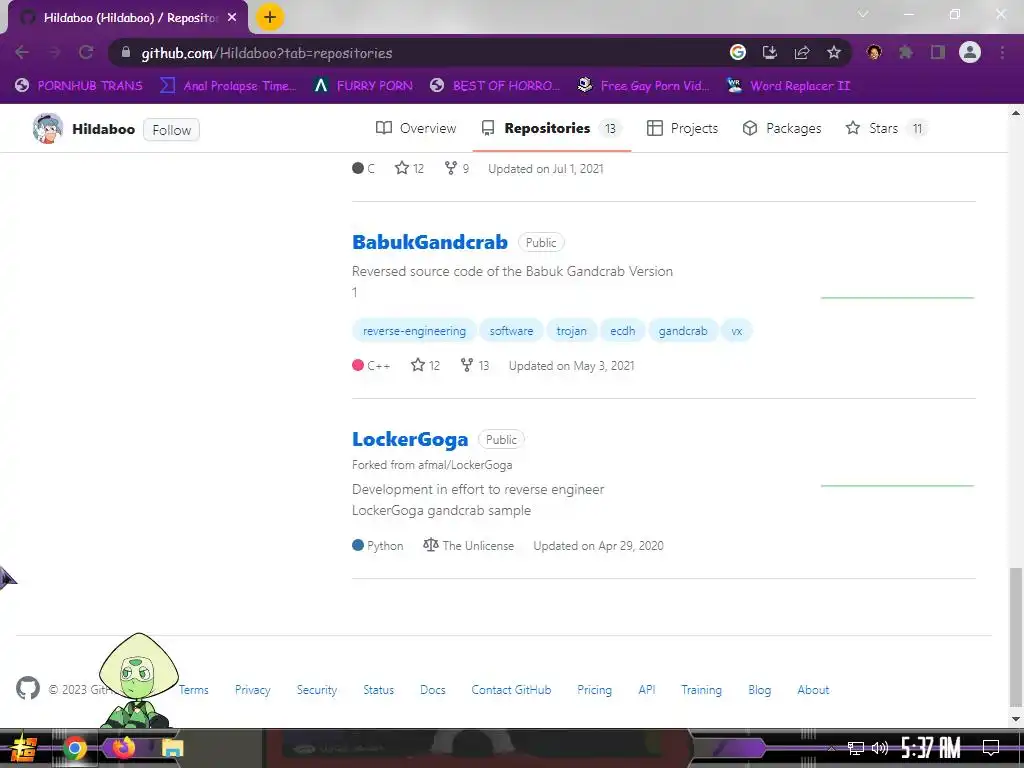Image resolution: width=1024 pixels, height=768 pixels.
Task: Select the gandcrab topic tag
Action: (x=682, y=331)
